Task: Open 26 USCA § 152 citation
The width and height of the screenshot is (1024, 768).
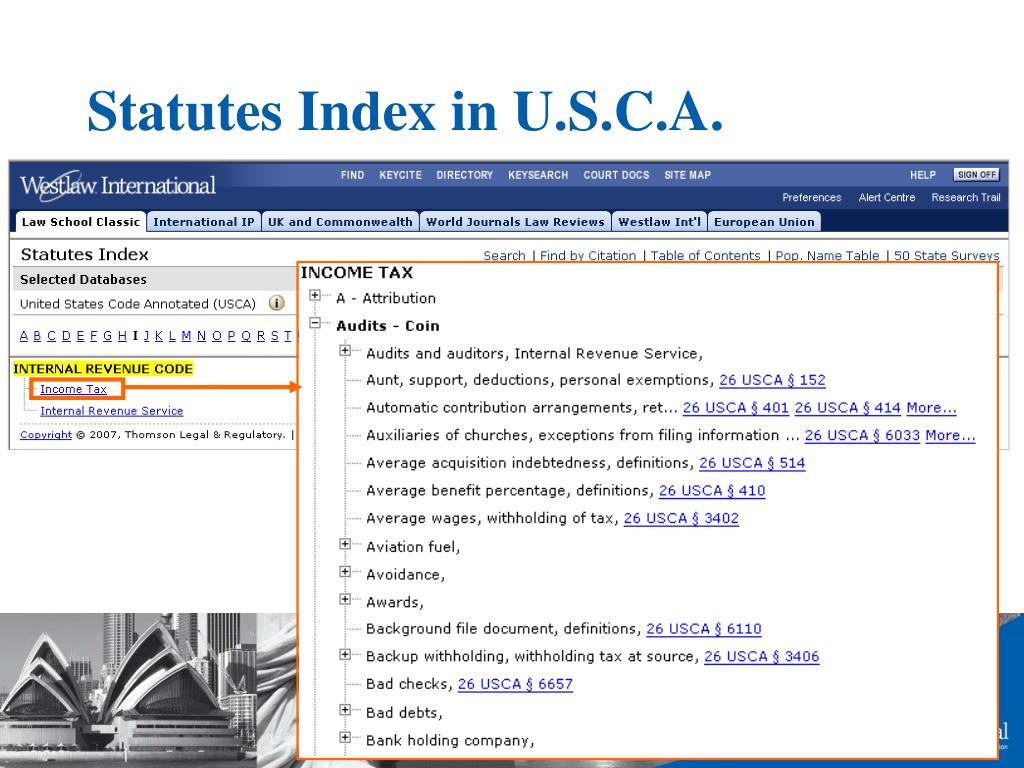Action: click(773, 380)
